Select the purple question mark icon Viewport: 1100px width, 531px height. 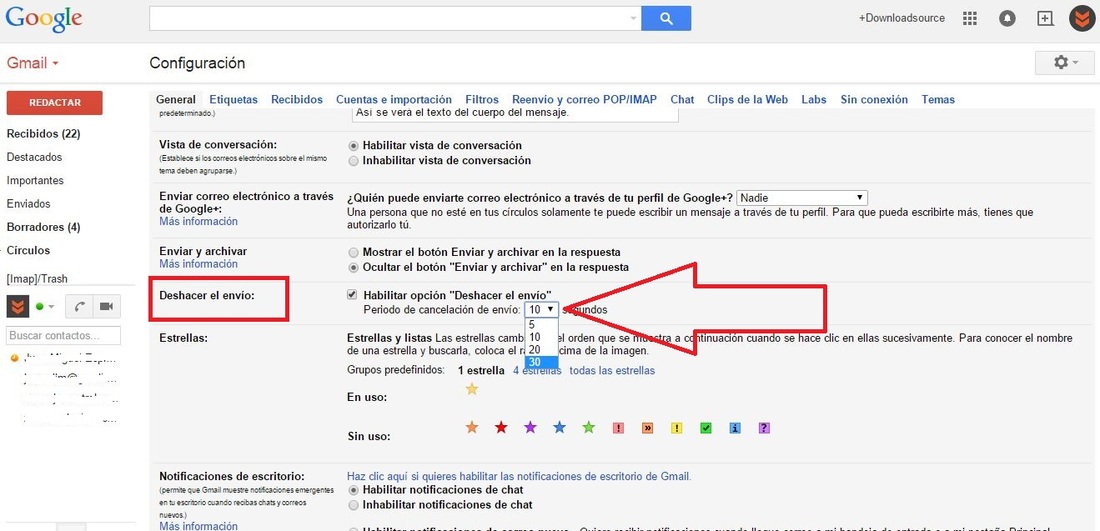tap(764, 428)
